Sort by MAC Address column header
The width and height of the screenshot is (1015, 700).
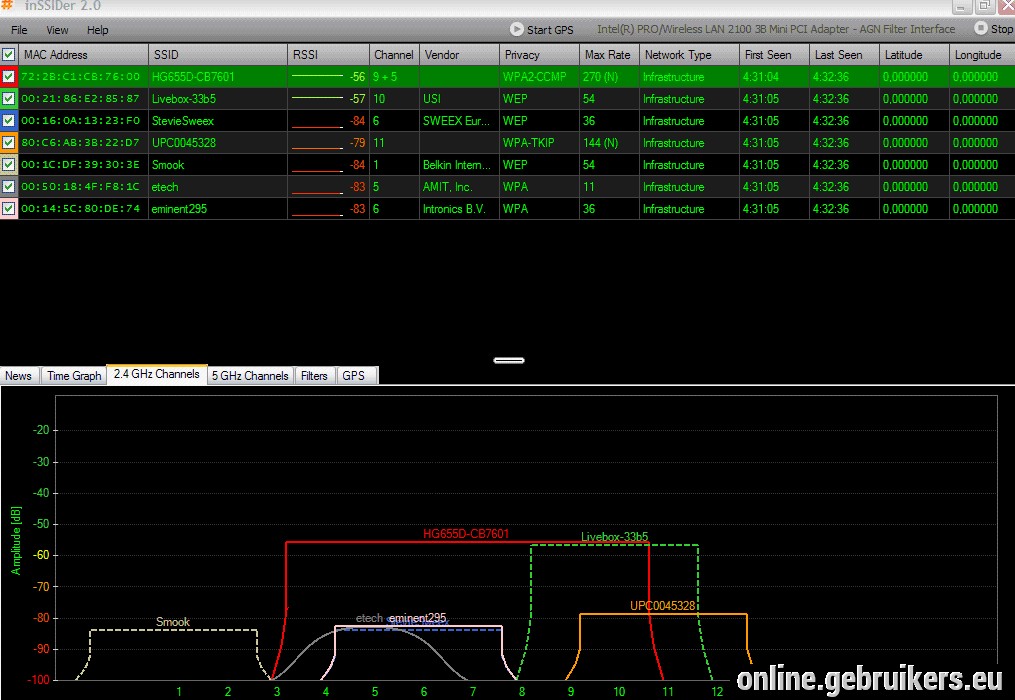[84, 54]
